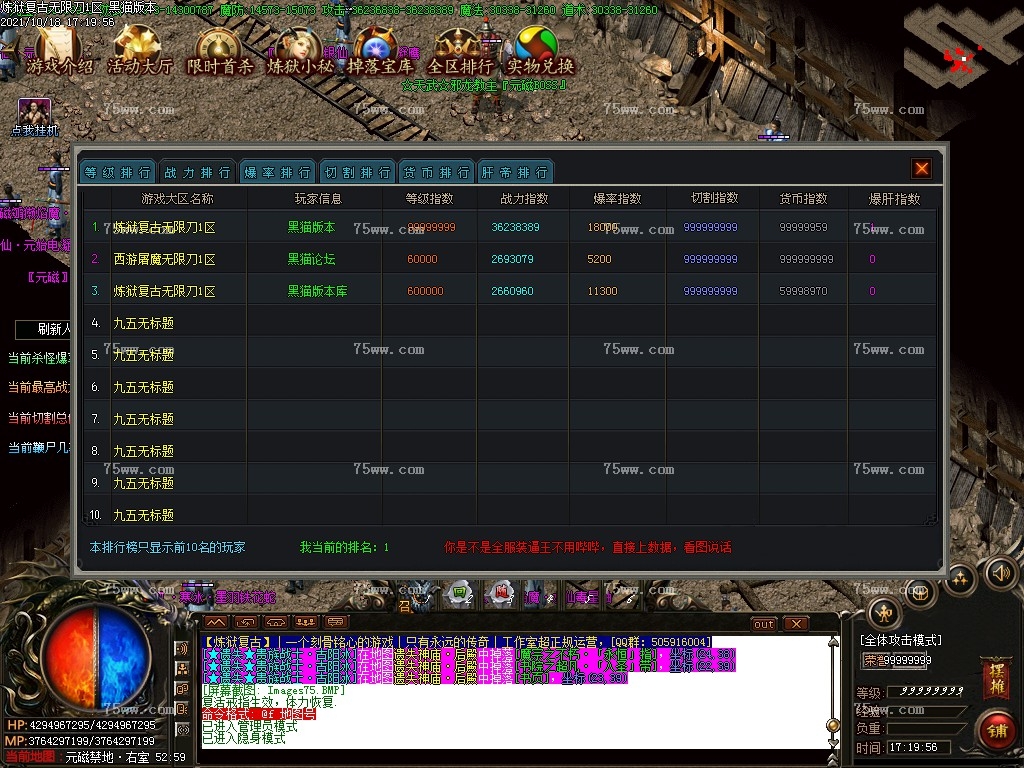
Task: Close the ranking panel with X
Action: [921, 168]
